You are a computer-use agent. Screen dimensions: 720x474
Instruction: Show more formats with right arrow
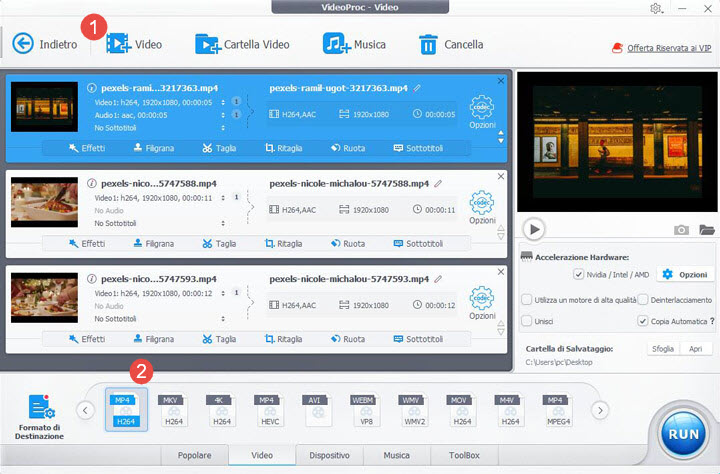point(600,410)
